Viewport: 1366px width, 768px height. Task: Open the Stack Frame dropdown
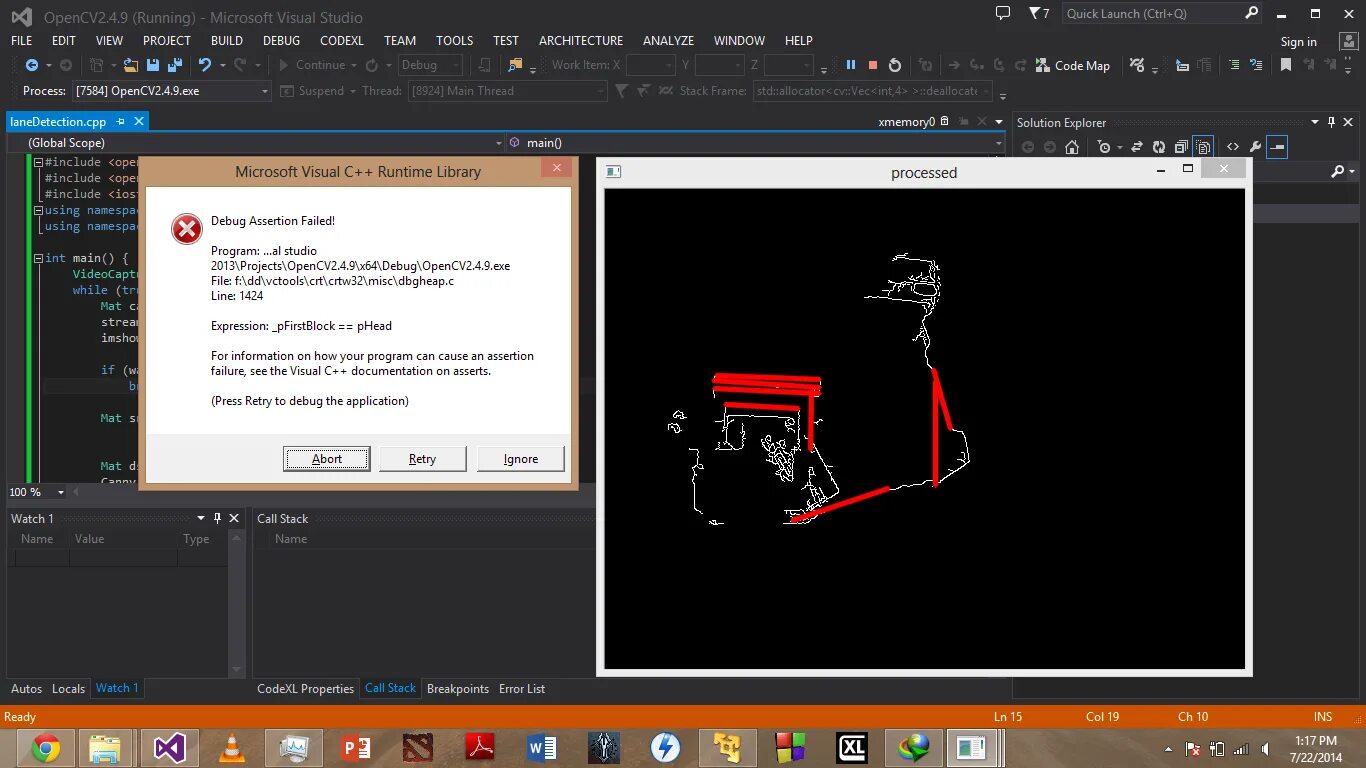tap(986, 91)
